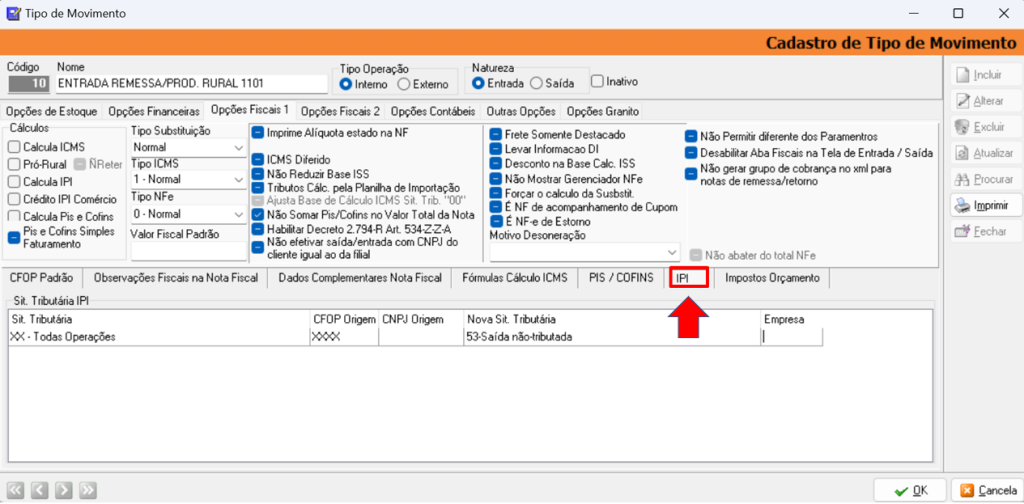
Task: Toggle Não Mostrar Gerenciador NFe
Action: point(496,178)
